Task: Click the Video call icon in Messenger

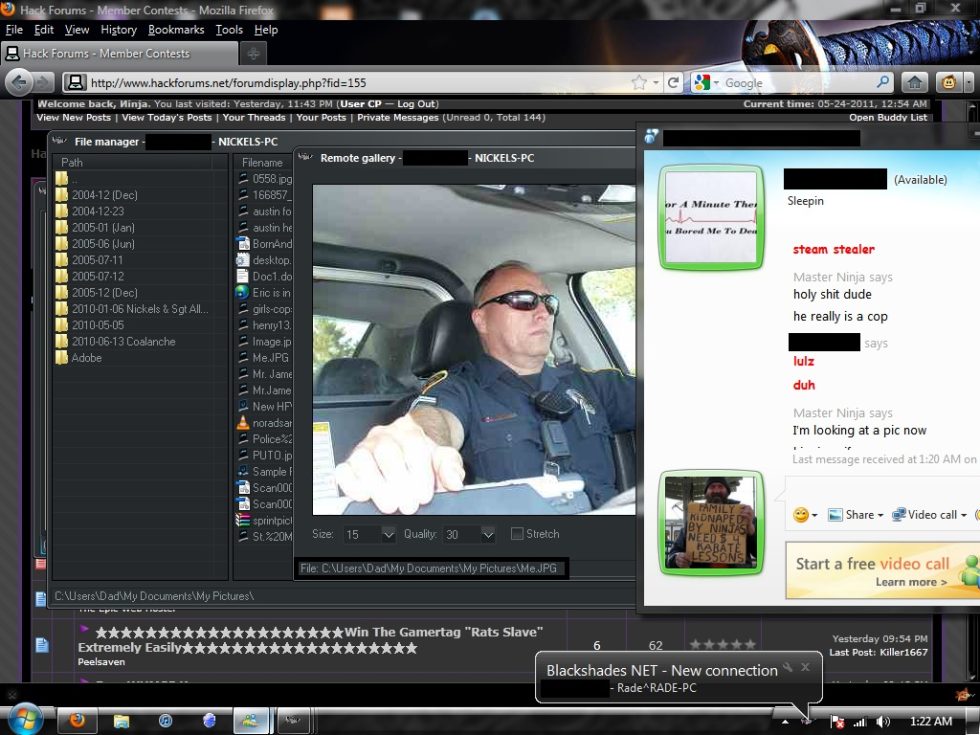Action: point(899,514)
